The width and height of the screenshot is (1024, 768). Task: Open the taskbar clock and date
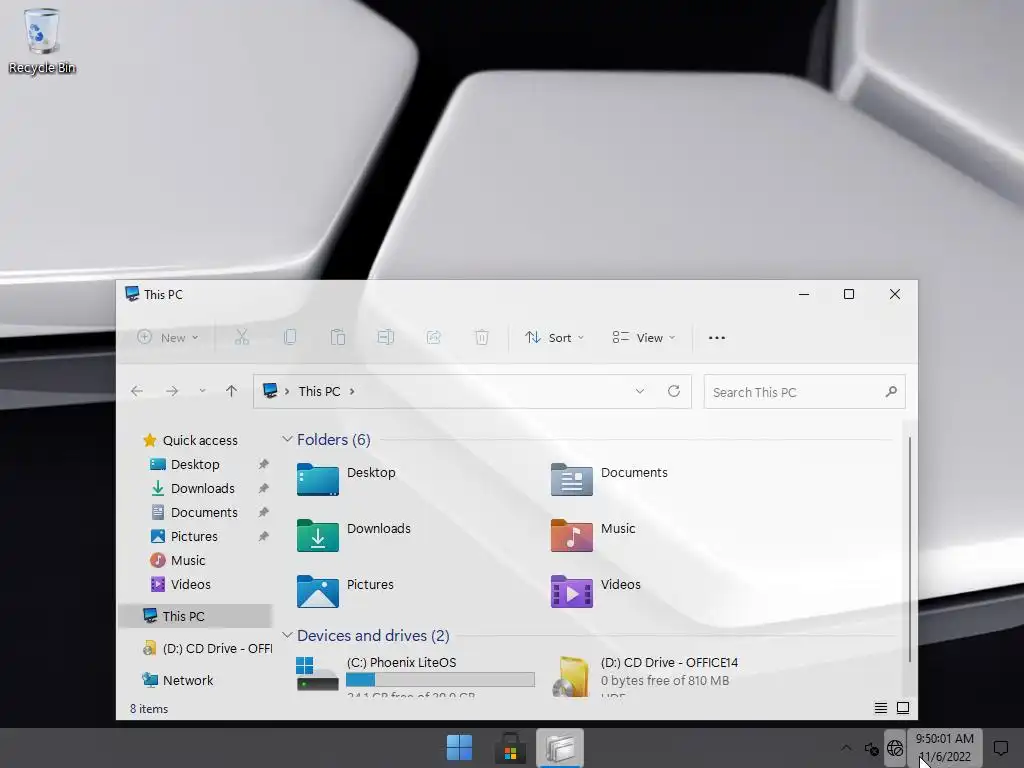[944, 748]
